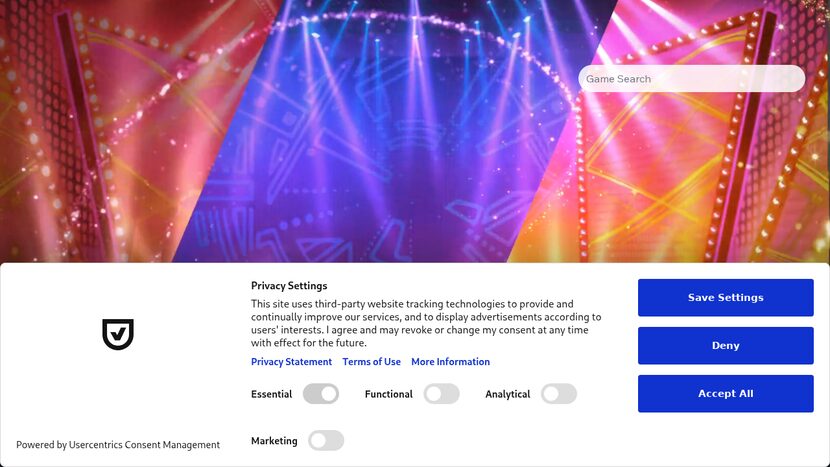Image resolution: width=830 pixels, height=467 pixels.
Task: Turn on the Analytical toggle switch
Action: 559,394
